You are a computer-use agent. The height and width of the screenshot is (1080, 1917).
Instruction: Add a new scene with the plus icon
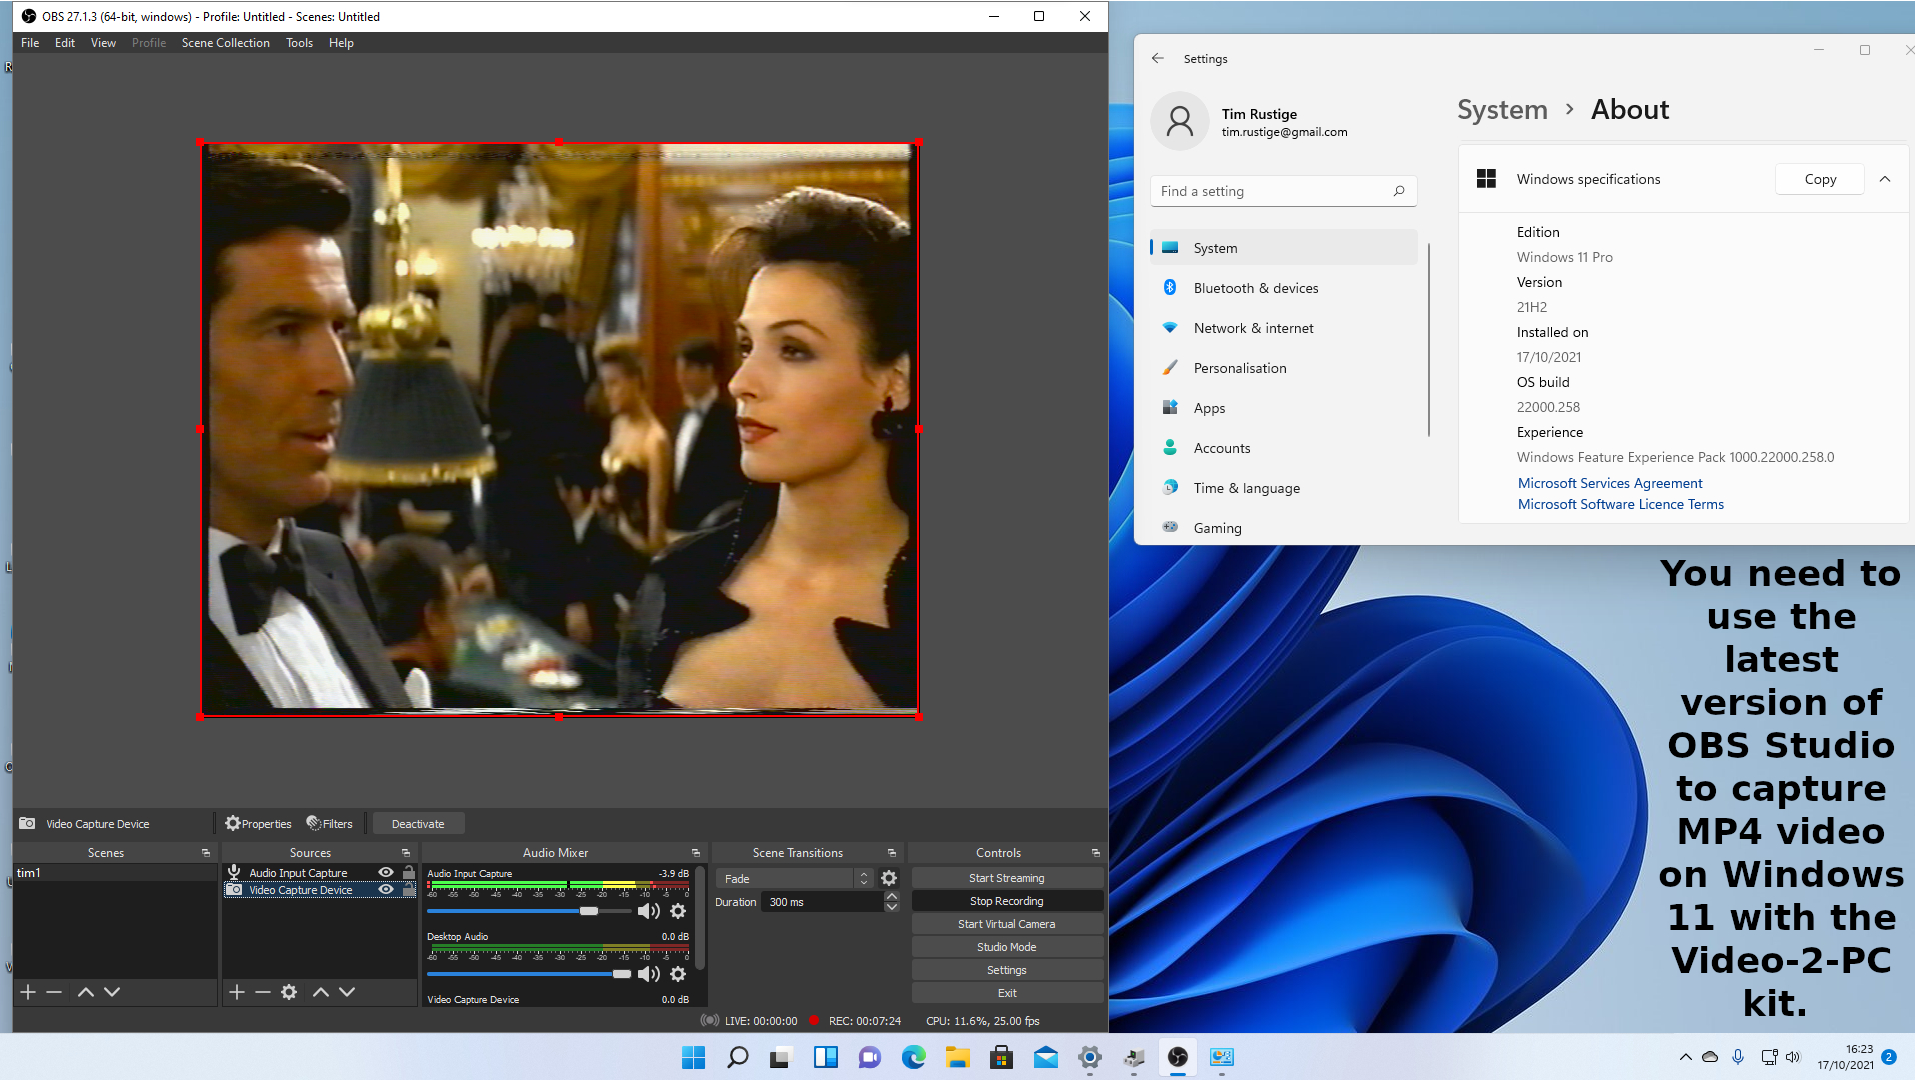(28, 992)
